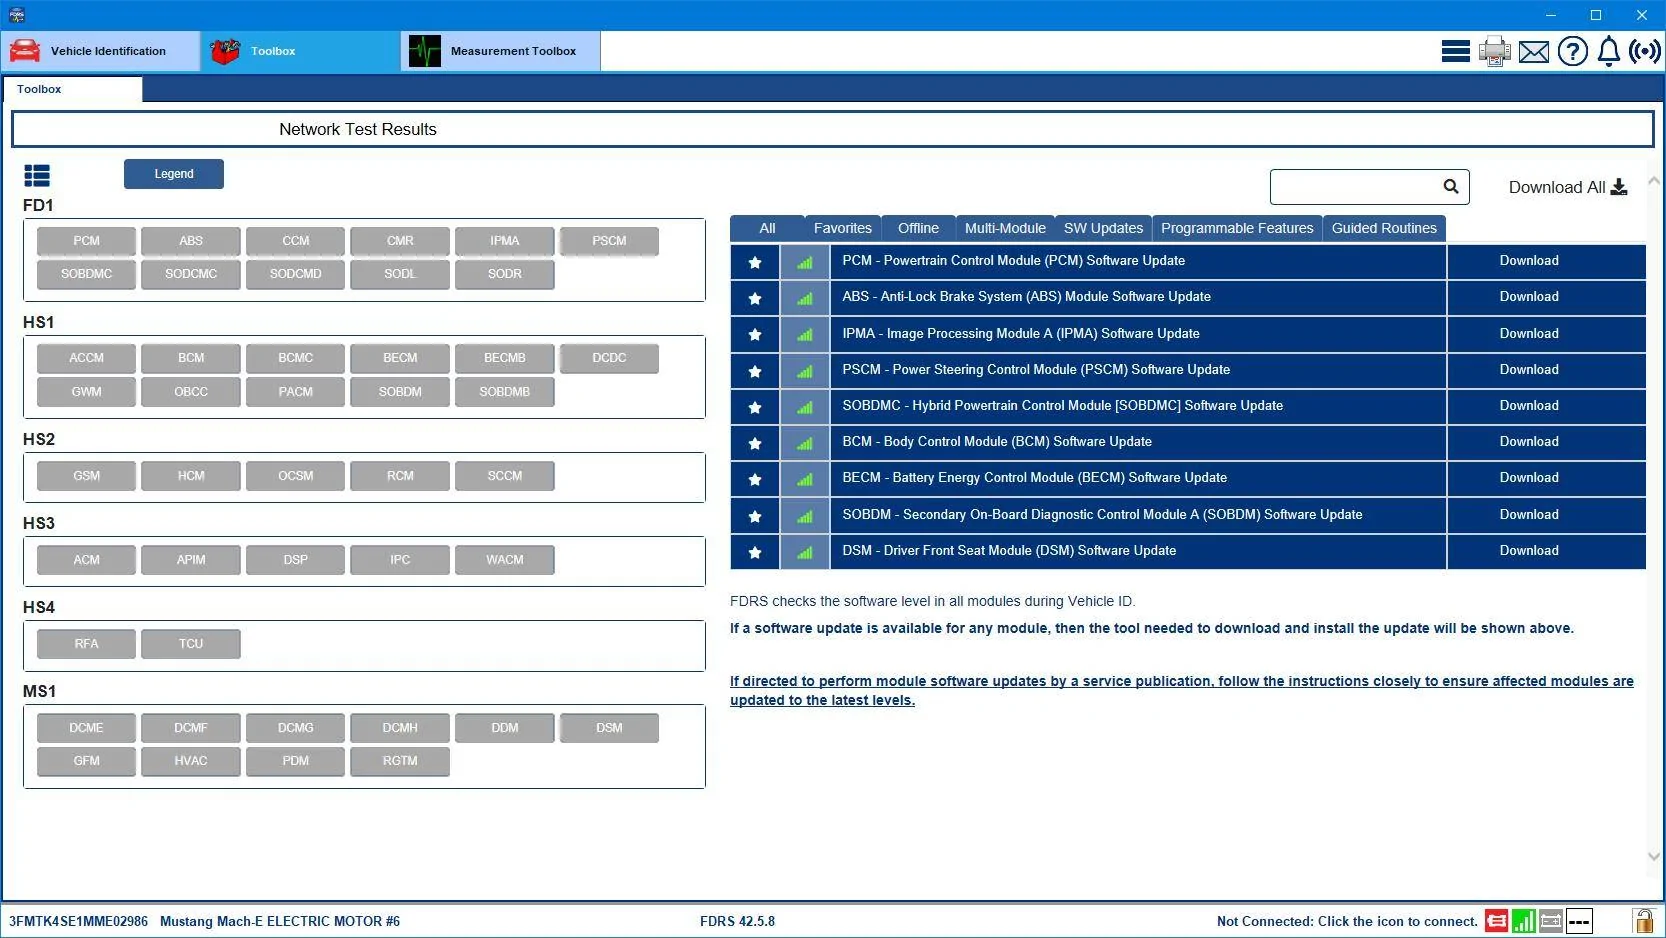Click signal bars icon in PSCM update row

tap(805, 371)
